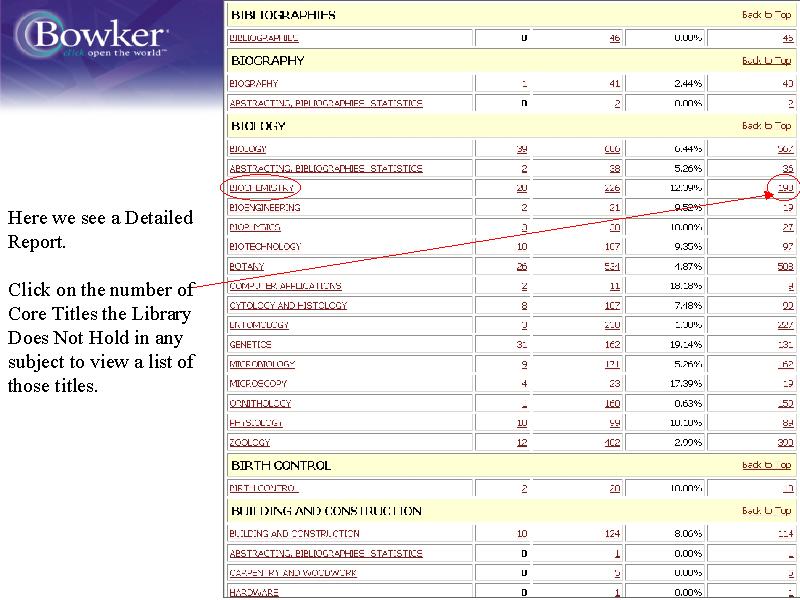
Task: Click the 8.00% value for Building and Construction
Action: (x=687, y=534)
